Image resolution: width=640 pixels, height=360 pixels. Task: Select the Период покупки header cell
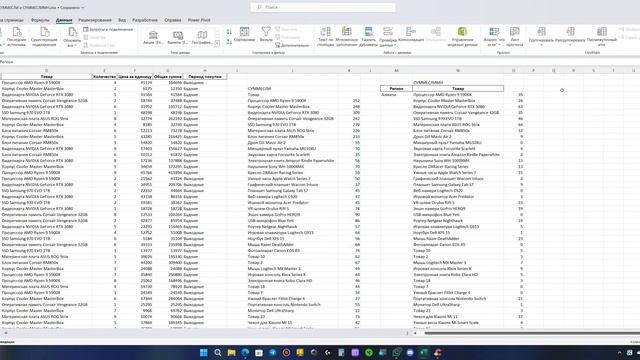205,77
